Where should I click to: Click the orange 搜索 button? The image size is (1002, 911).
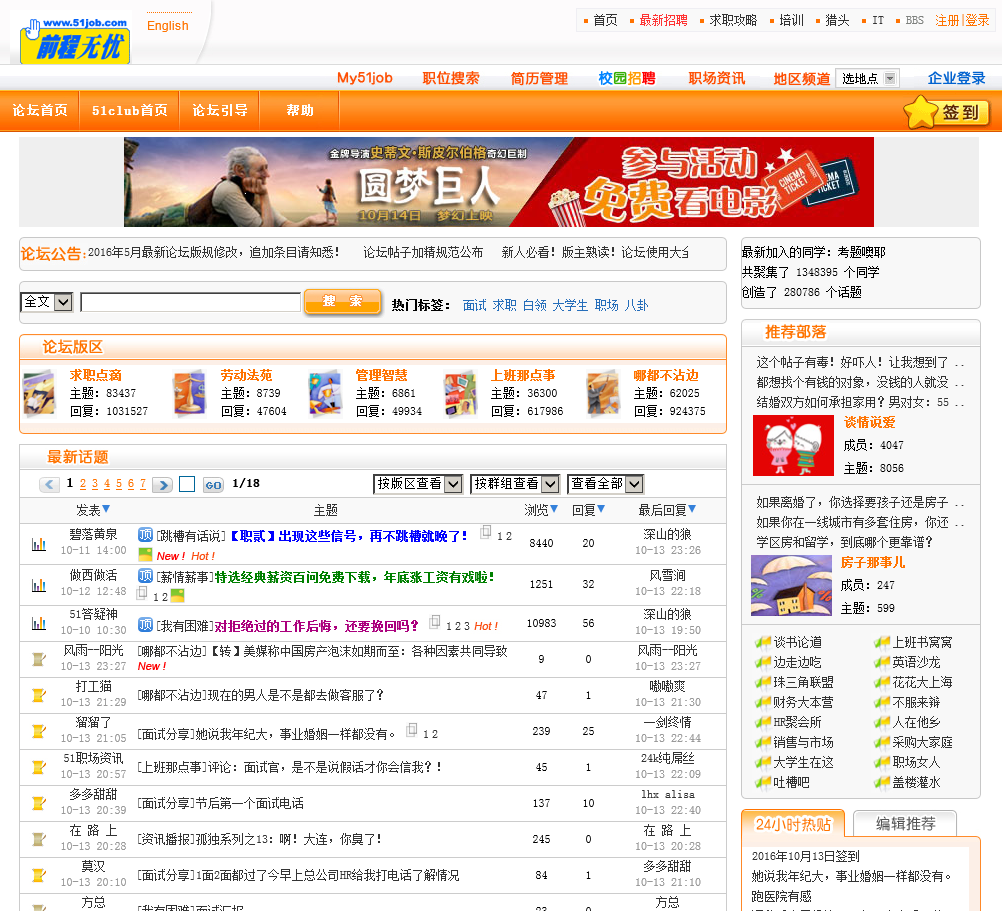343,302
